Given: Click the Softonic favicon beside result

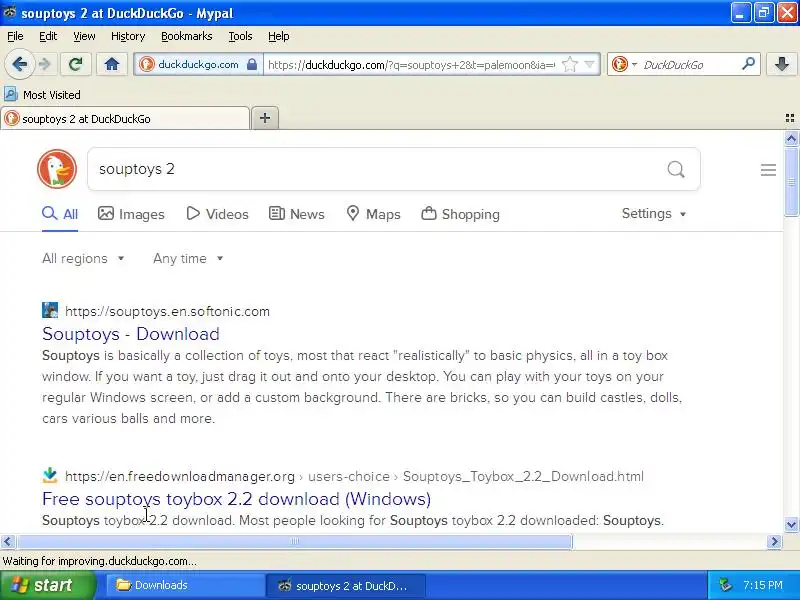Looking at the screenshot, I should [50, 310].
